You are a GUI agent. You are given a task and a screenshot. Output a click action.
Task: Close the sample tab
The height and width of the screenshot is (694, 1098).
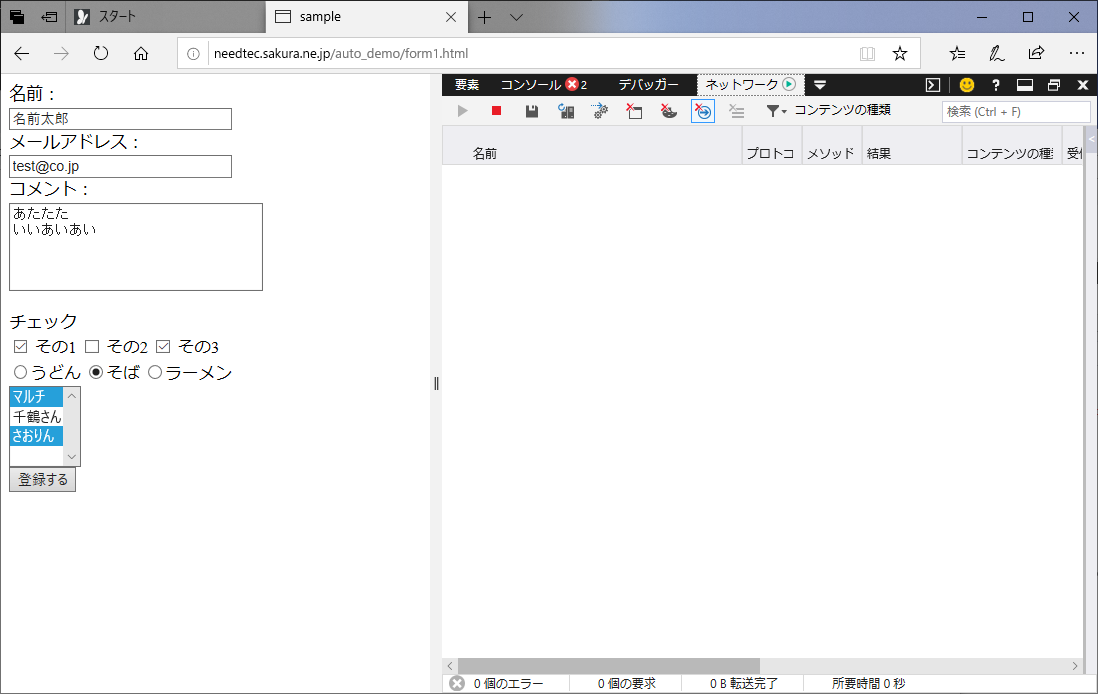[451, 17]
